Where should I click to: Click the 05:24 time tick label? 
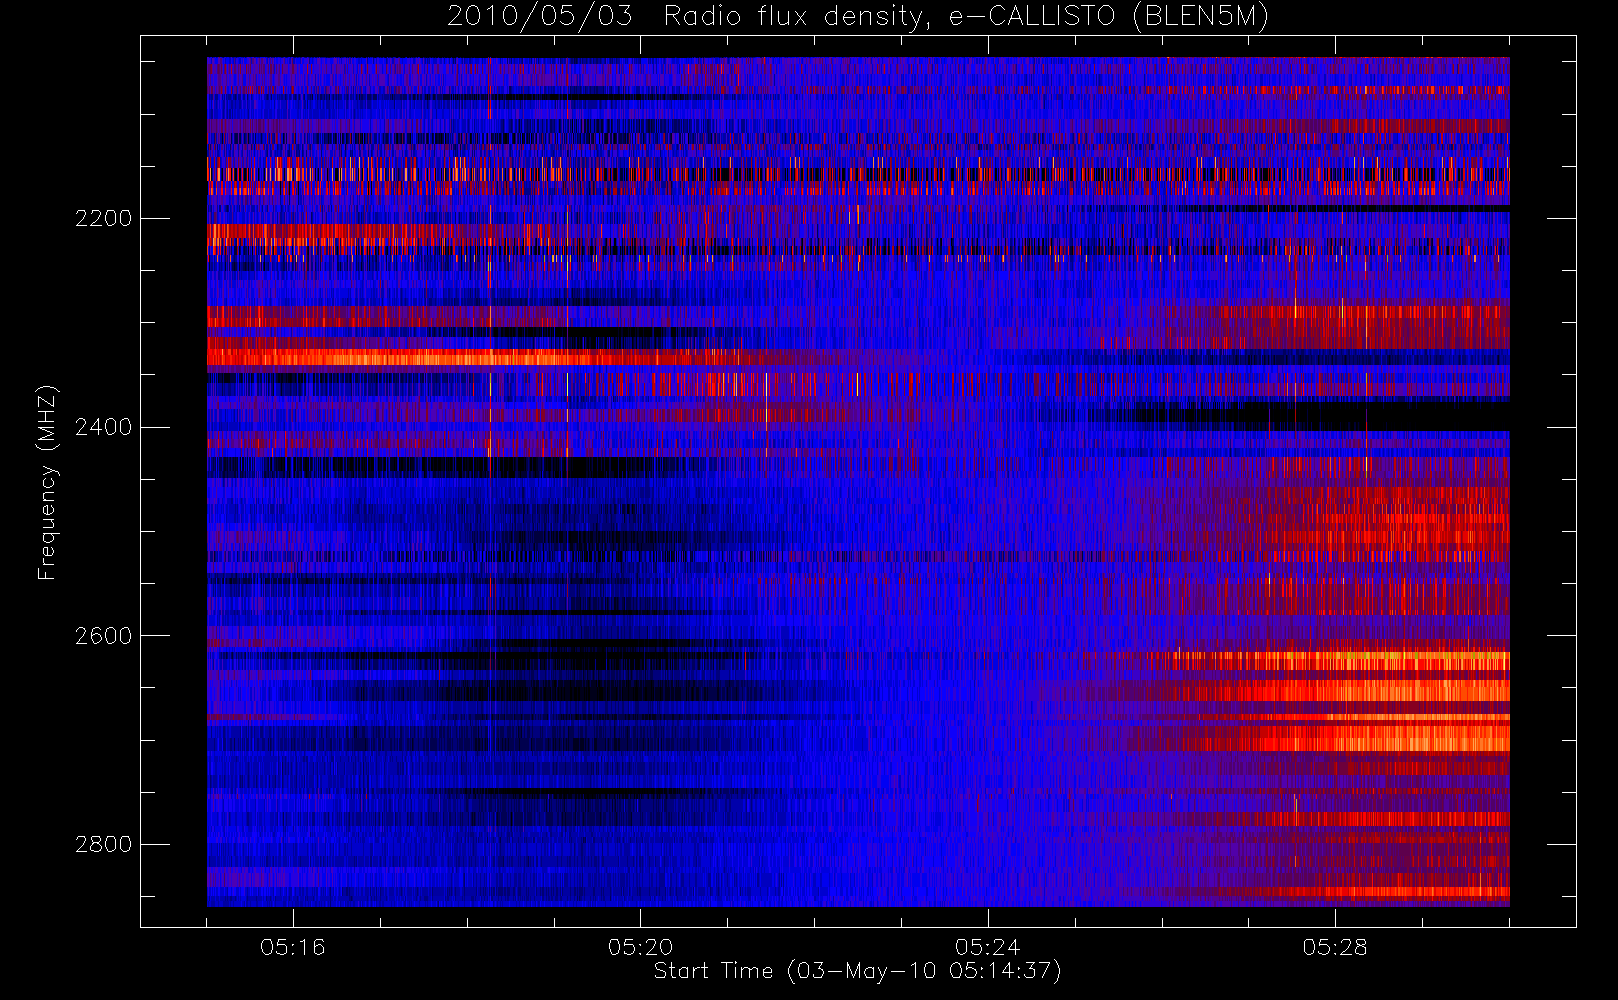(988, 947)
